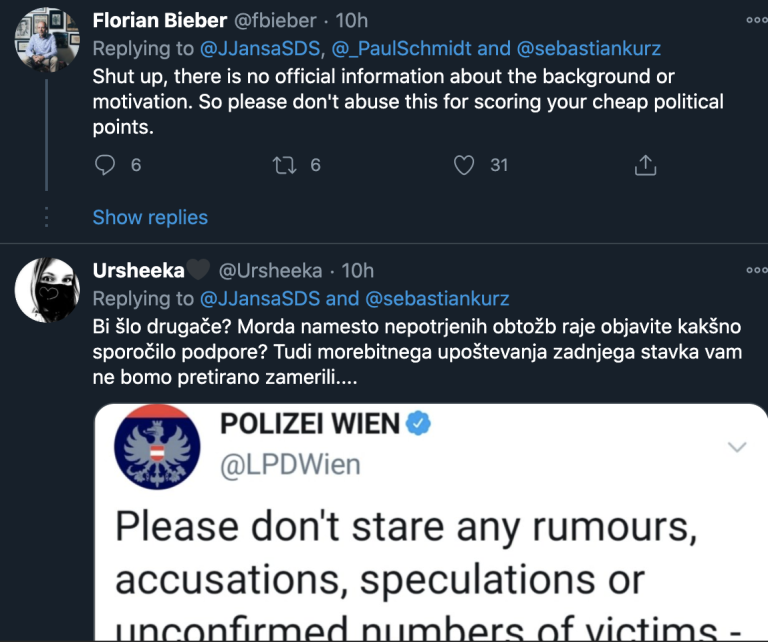Share Florian Bieber's tweet
Image resolution: width=768 pixels, height=642 pixels.
(646, 165)
